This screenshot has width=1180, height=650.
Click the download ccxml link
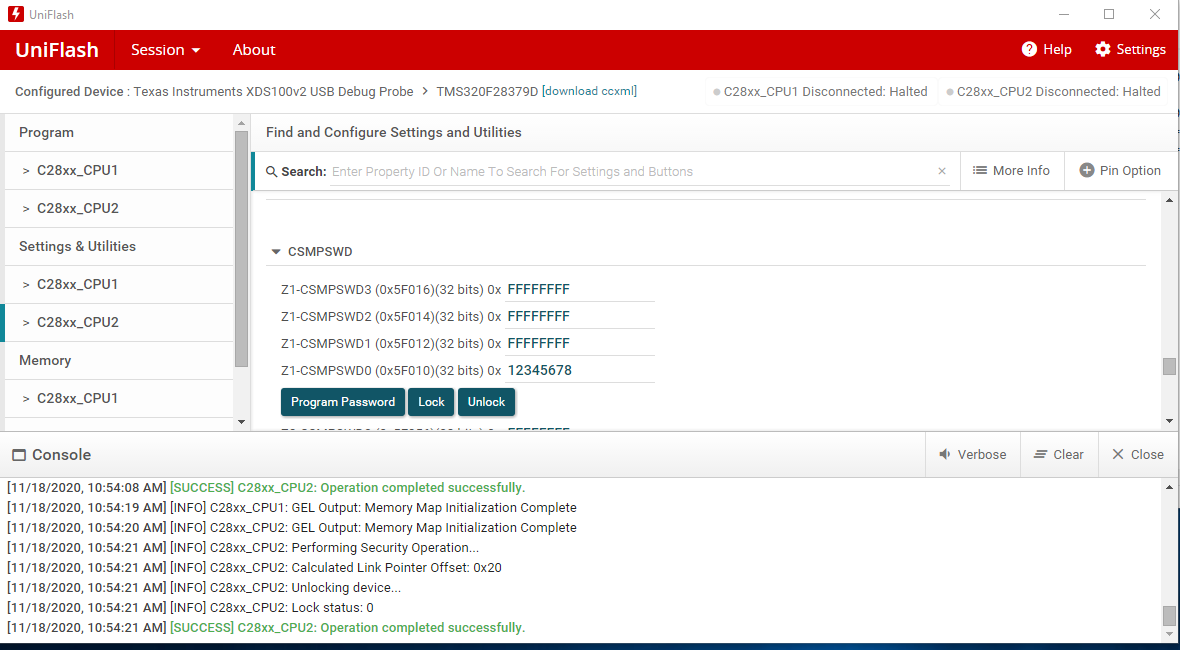[x=589, y=91]
